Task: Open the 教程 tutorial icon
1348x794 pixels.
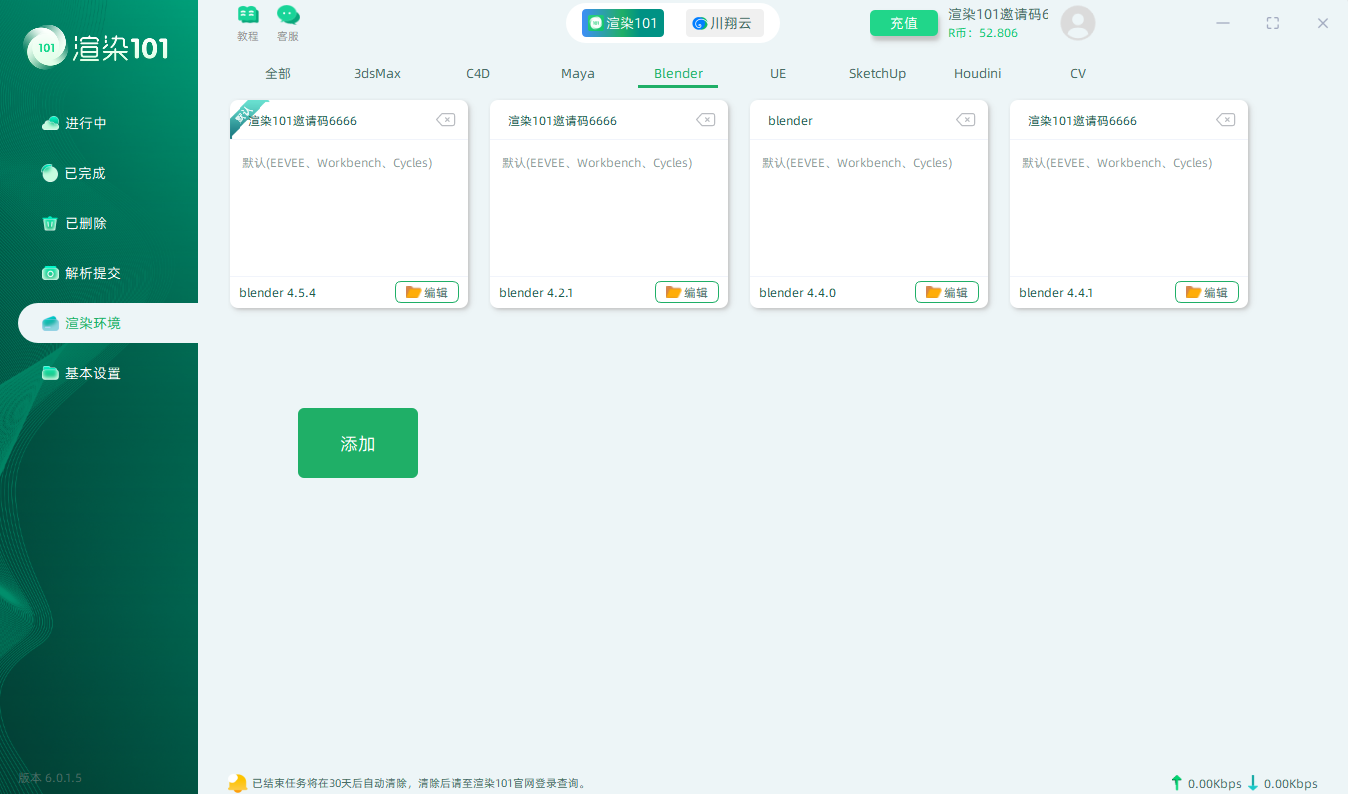Action: coord(248,23)
